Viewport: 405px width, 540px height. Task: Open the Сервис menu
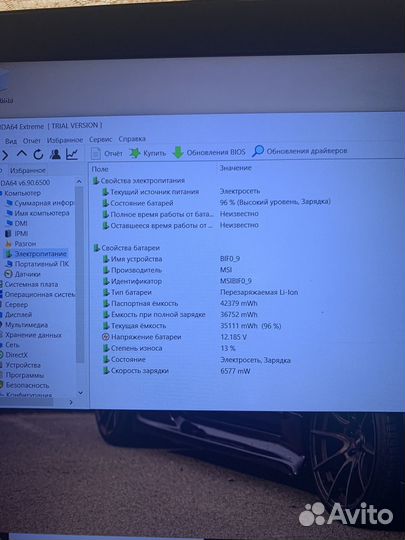click(101, 139)
